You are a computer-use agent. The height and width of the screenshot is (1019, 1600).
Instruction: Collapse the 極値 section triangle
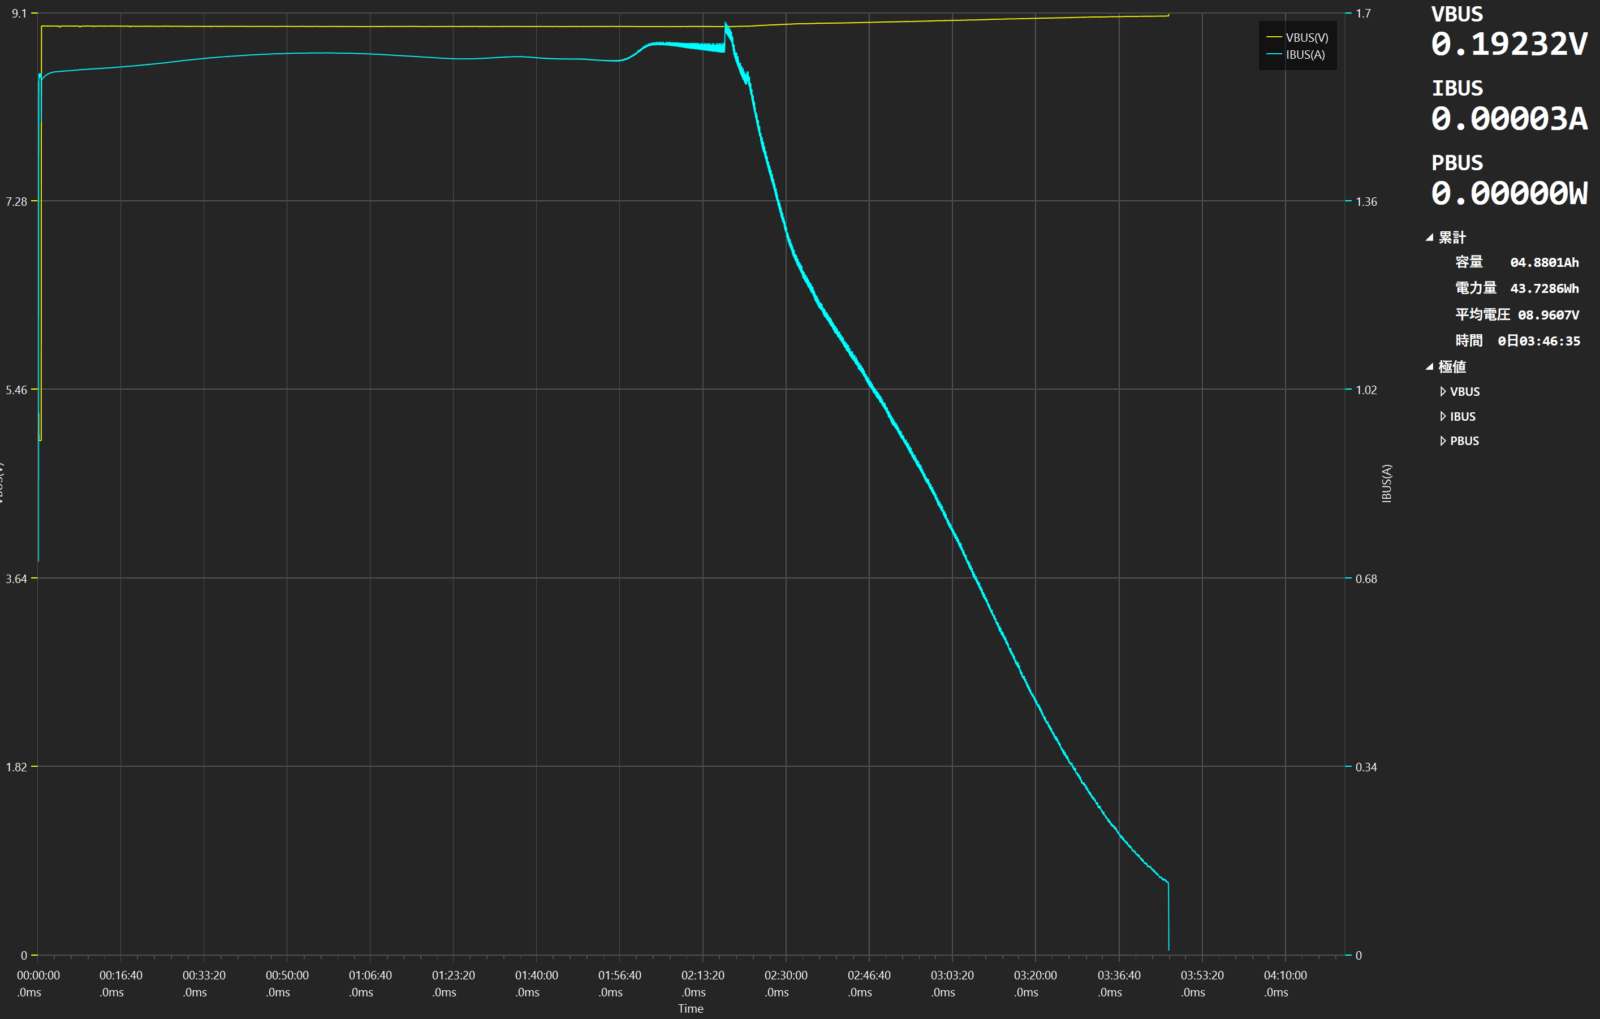click(x=1430, y=367)
